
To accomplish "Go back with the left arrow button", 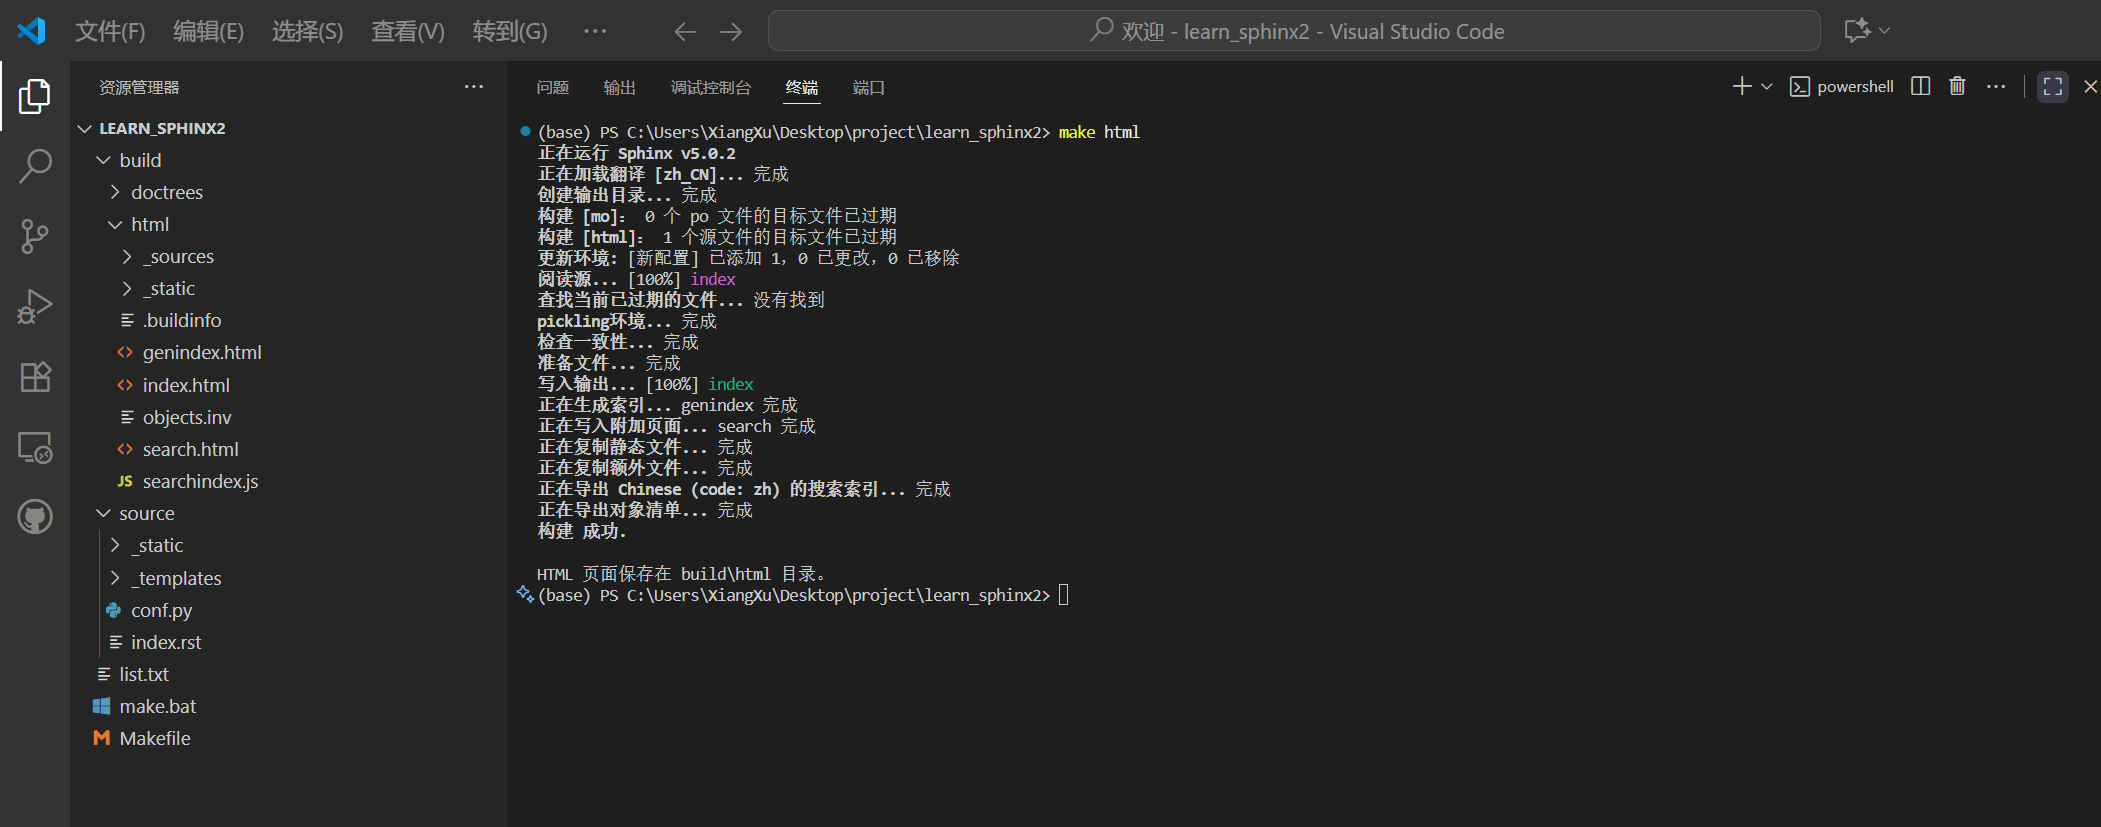I will 684,32.
